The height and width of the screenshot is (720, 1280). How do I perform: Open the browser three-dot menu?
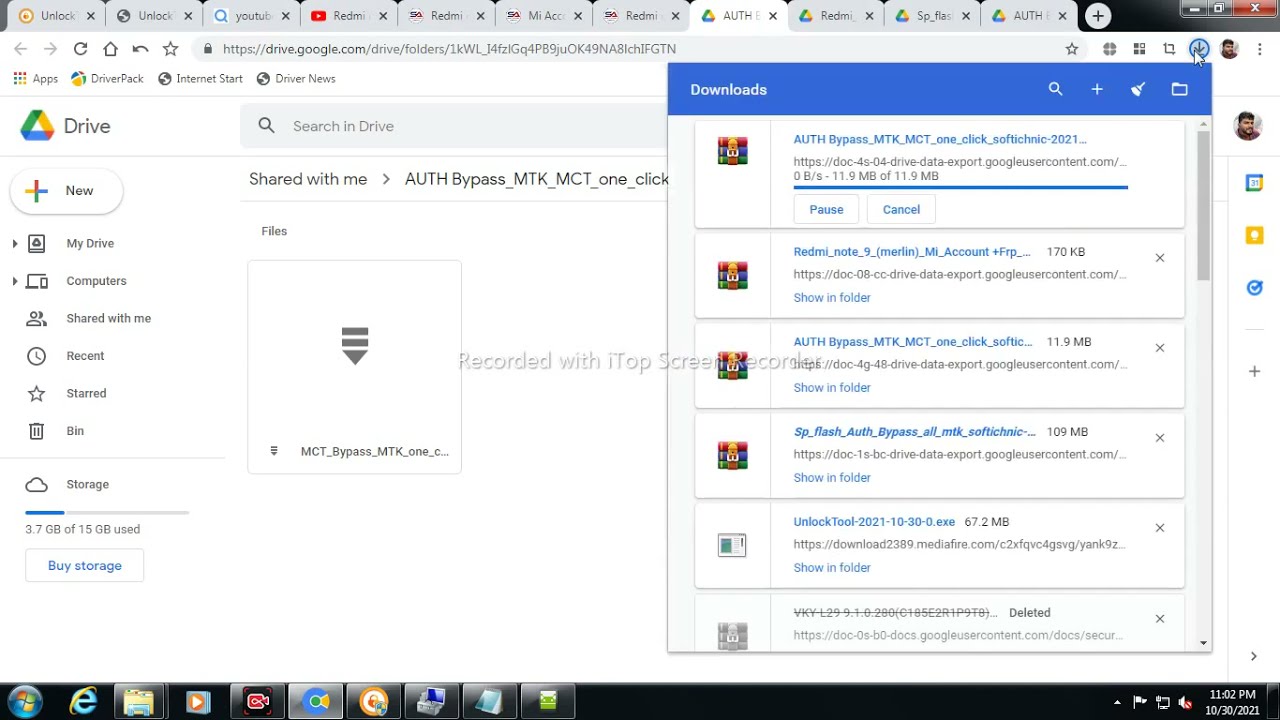point(1260,48)
